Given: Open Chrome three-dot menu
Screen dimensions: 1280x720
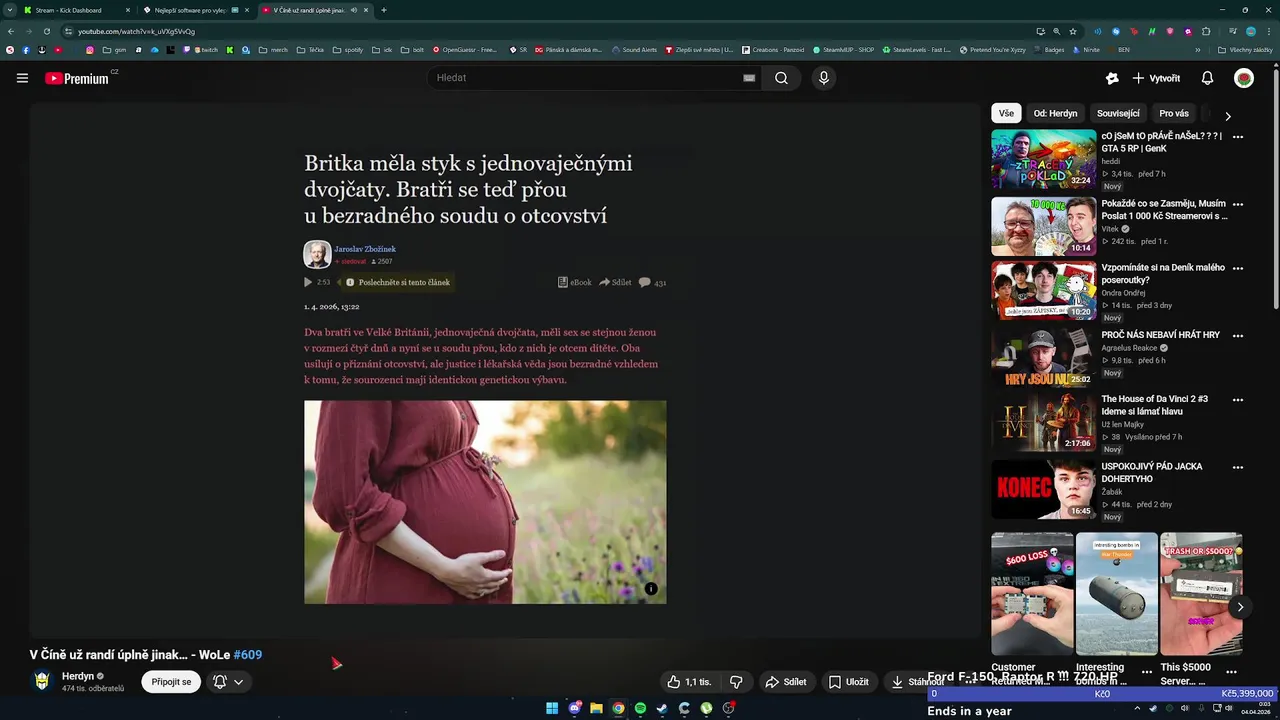Looking at the screenshot, I should tap(1267, 31).
